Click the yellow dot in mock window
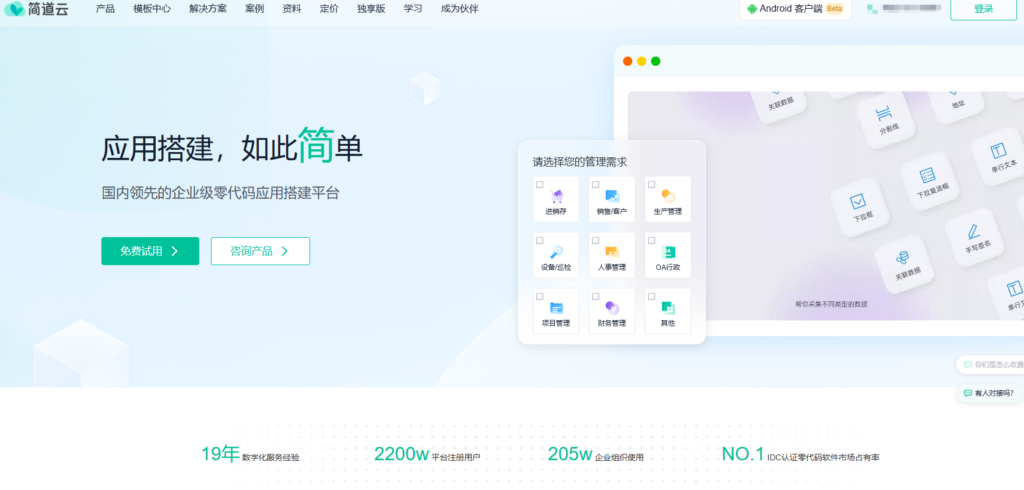This screenshot has width=1024, height=490. click(x=641, y=61)
